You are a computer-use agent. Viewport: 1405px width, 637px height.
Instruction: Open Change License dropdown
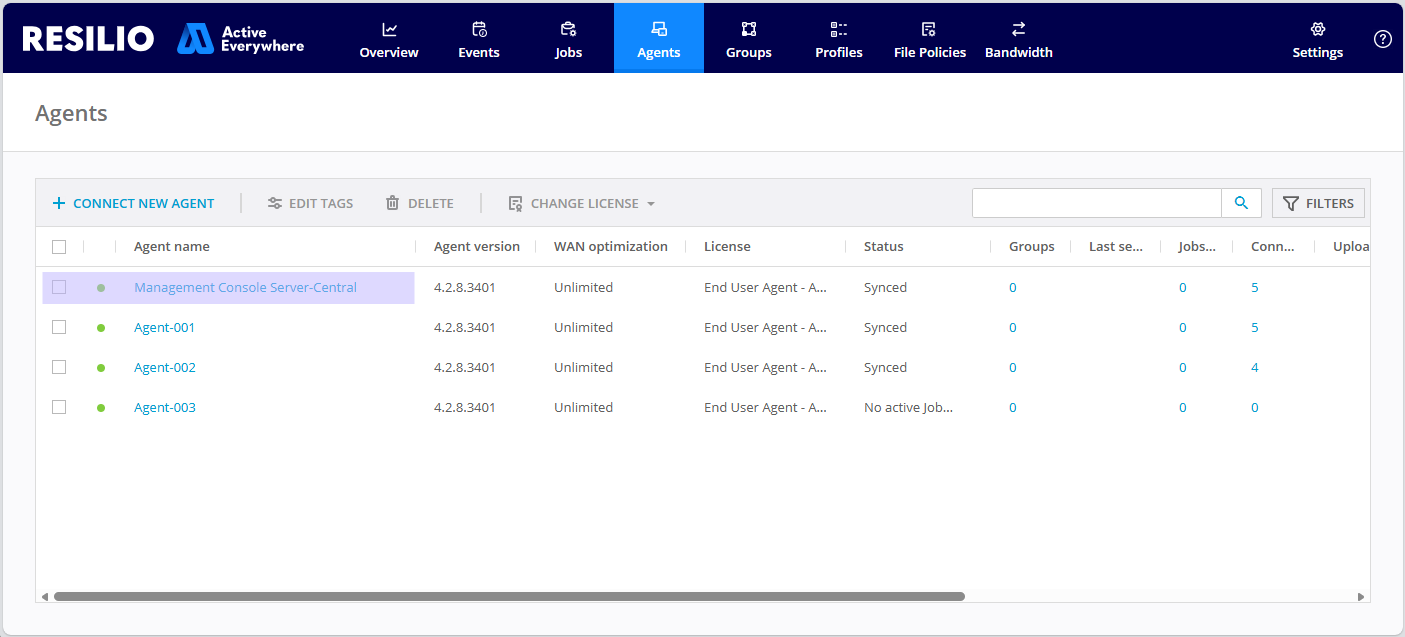[582, 203]
